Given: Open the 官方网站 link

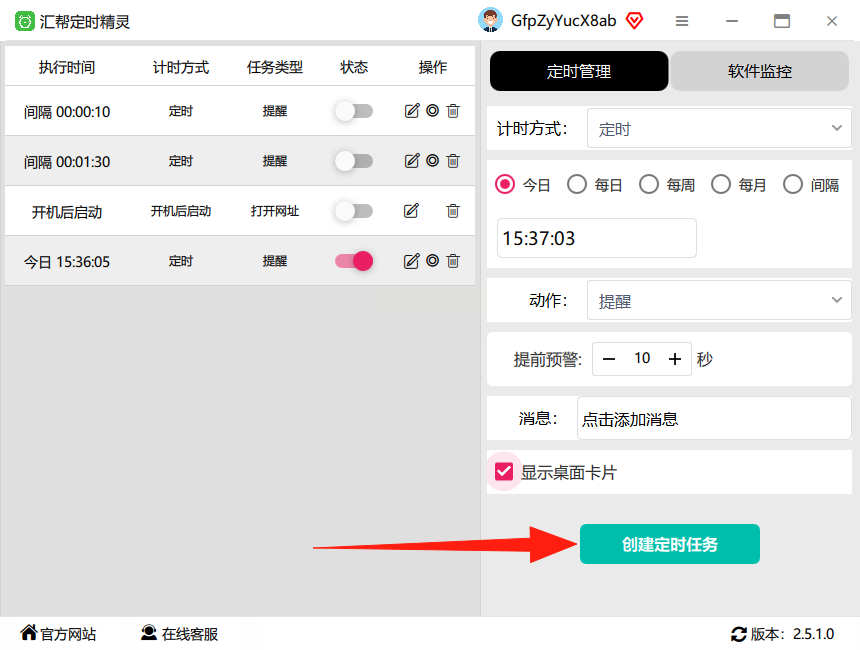Looking at the screenshot, I should click(58, 634).
